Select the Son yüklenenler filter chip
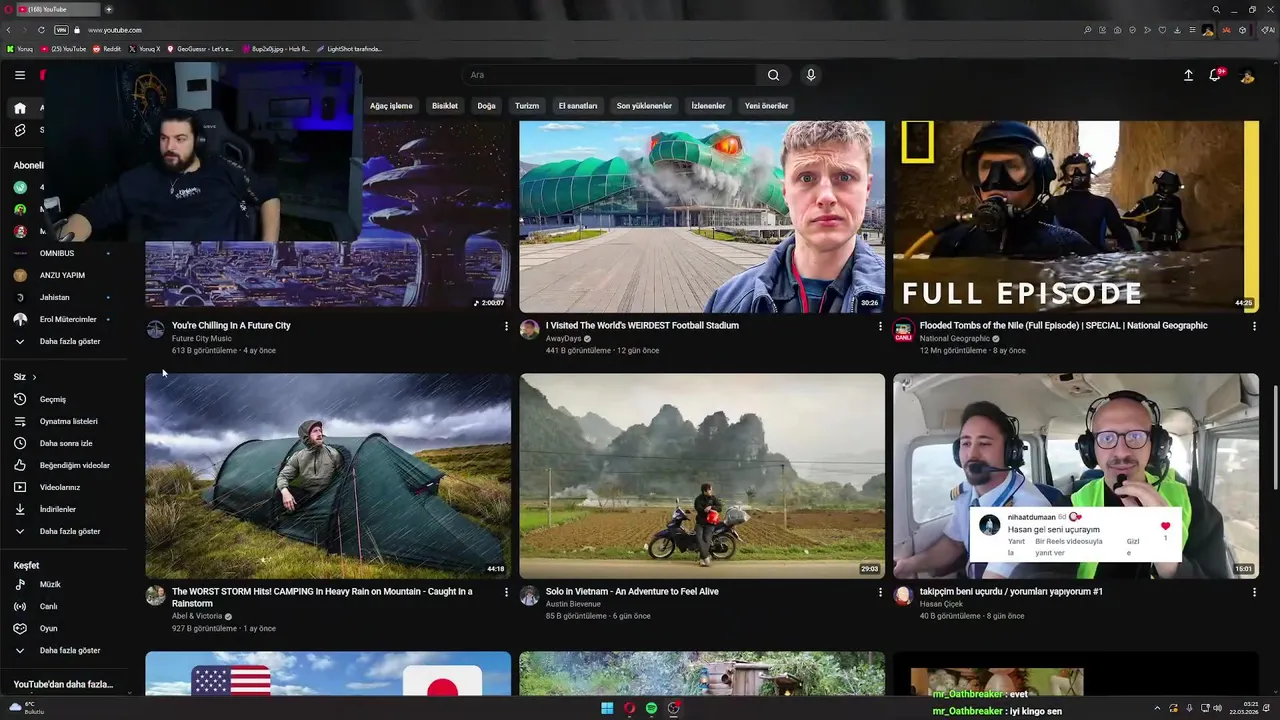1280x720 pixels. pos(644,106)
